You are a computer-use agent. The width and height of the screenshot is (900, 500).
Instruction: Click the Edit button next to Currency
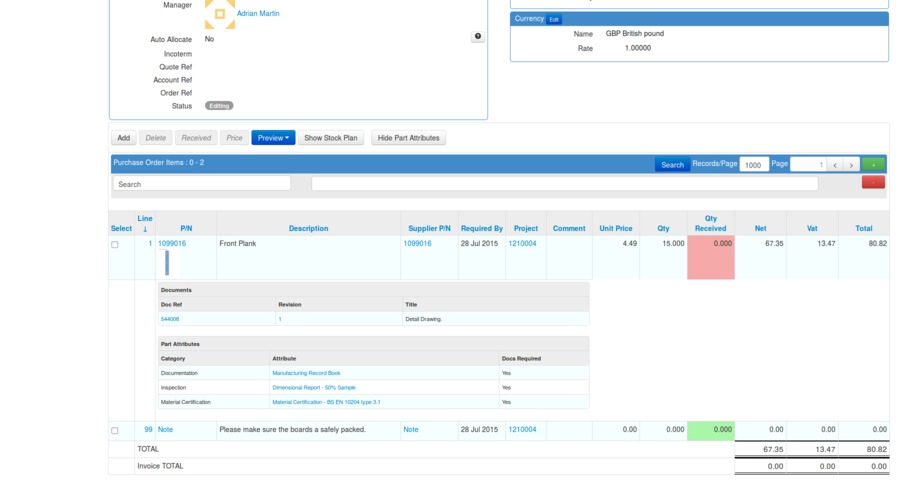[554, 19]
